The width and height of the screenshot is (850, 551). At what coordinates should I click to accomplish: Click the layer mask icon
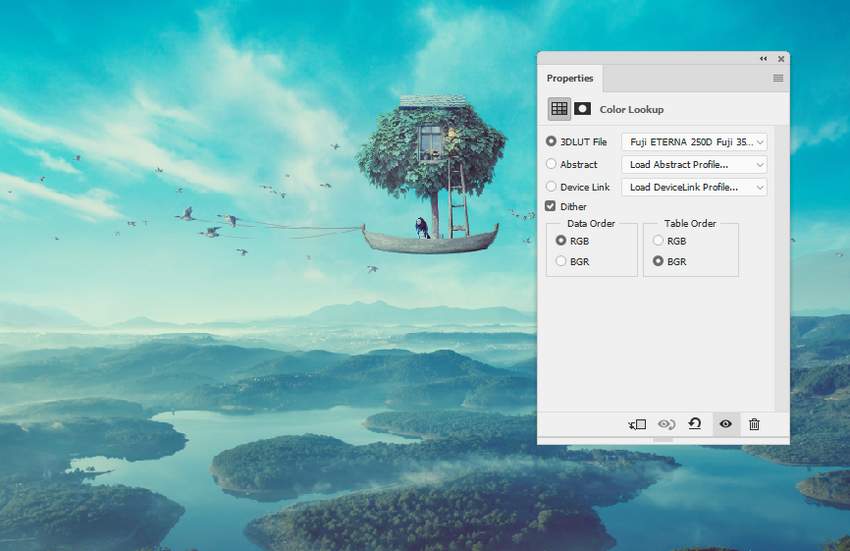tap(583, 109)
